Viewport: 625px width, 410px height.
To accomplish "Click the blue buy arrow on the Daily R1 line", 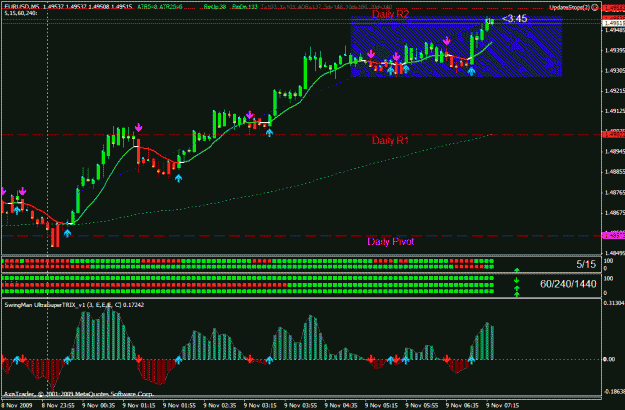I will (x=269, y=133).
